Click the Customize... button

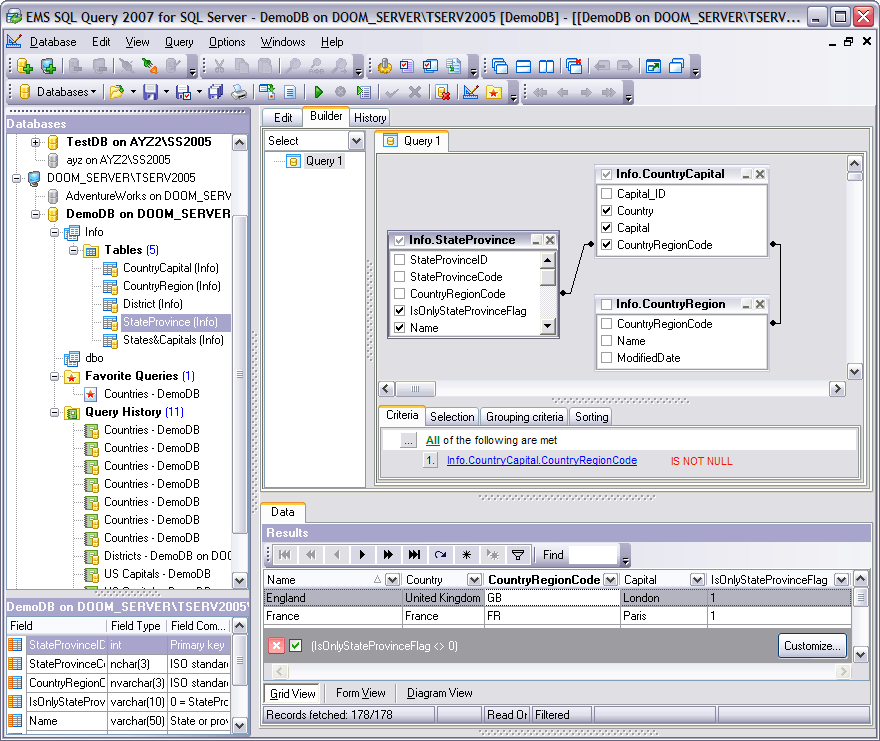tap(812, 646)
